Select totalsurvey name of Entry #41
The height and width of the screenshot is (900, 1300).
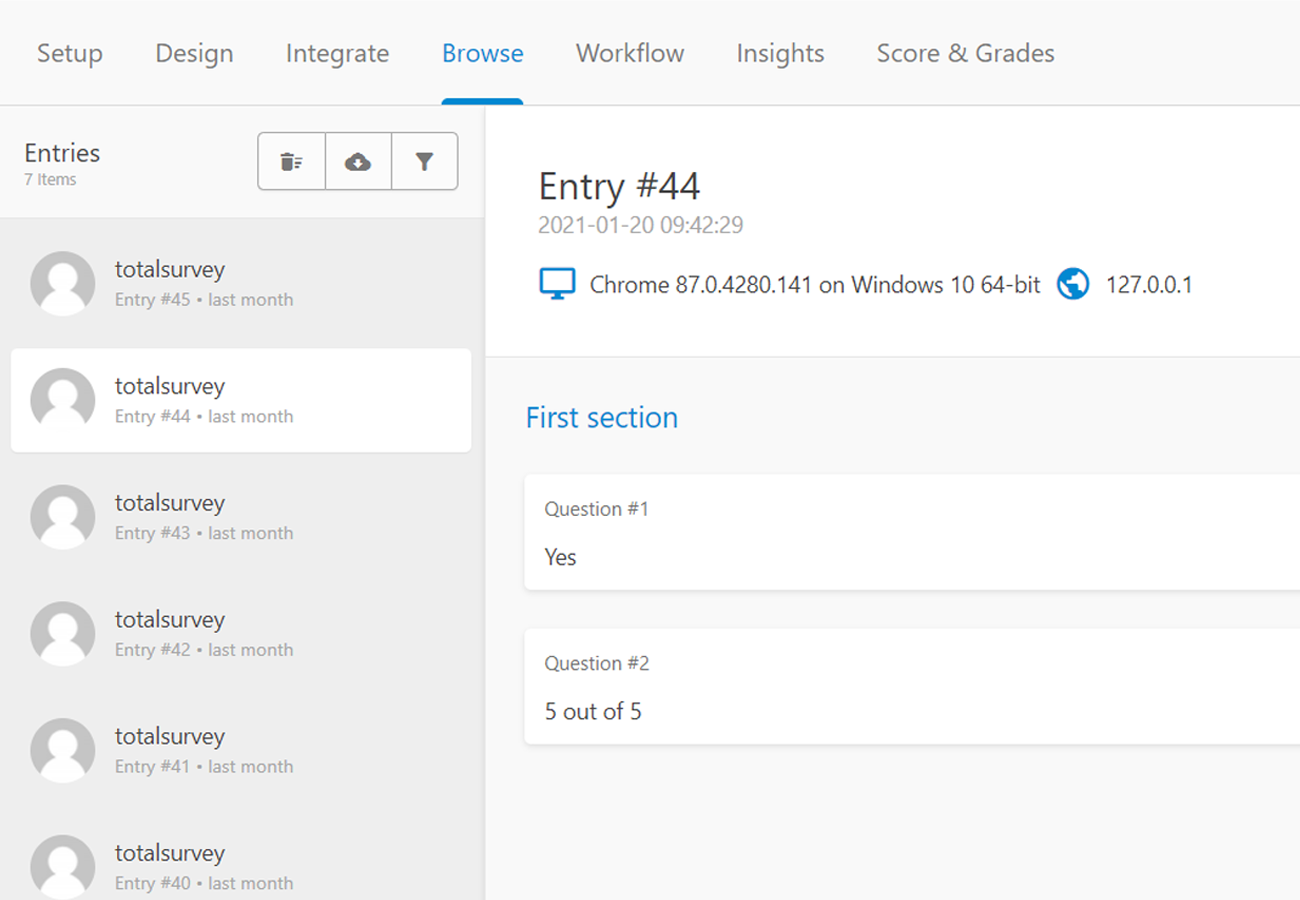click(170, 736)
